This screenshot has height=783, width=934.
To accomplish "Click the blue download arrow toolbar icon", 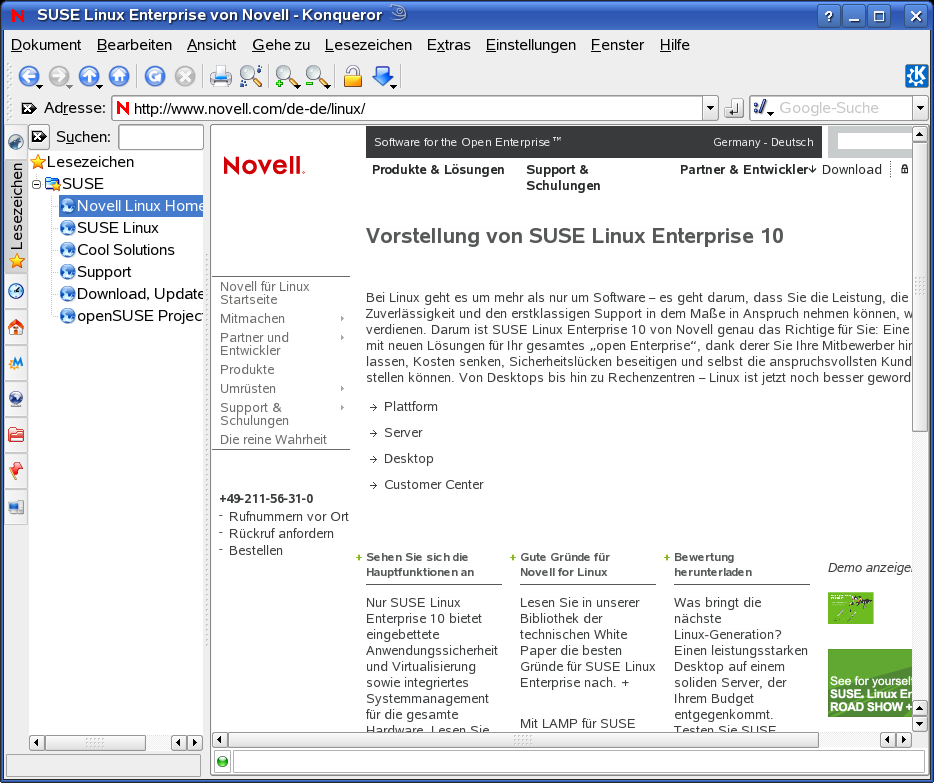I will [x=383, y=76].
